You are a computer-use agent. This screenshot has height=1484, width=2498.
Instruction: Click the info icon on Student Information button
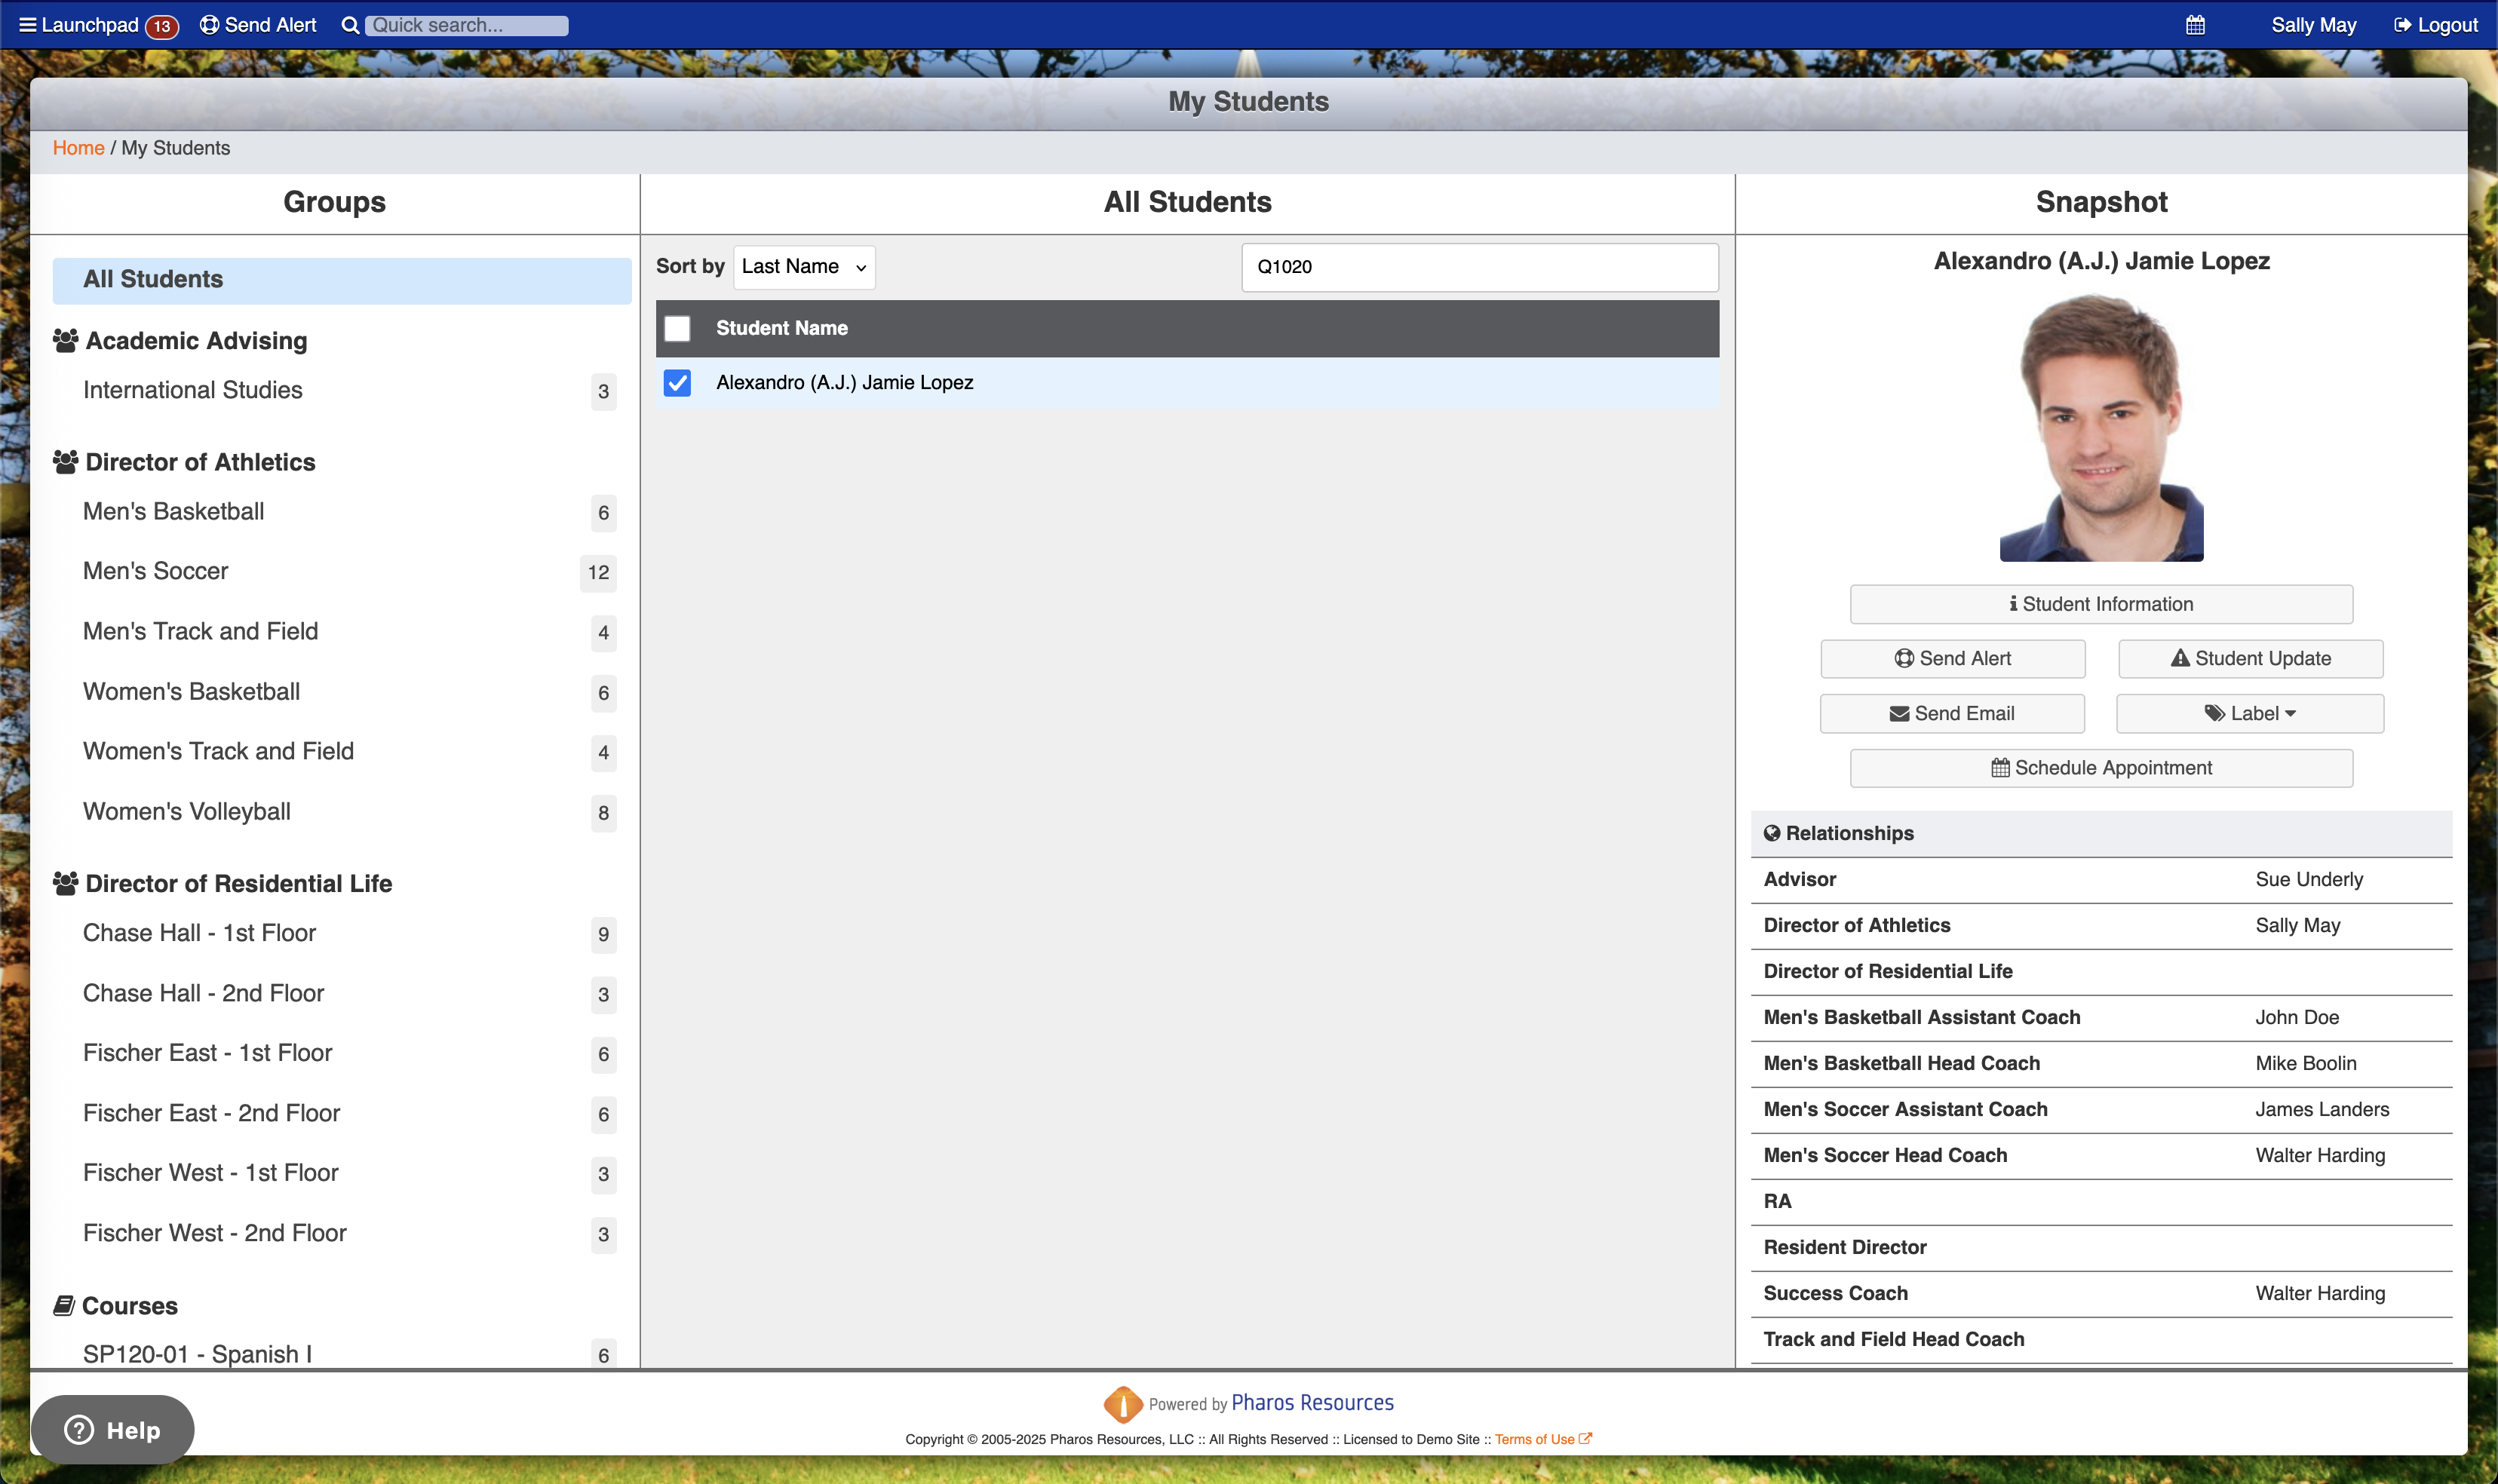point(2013,604)
